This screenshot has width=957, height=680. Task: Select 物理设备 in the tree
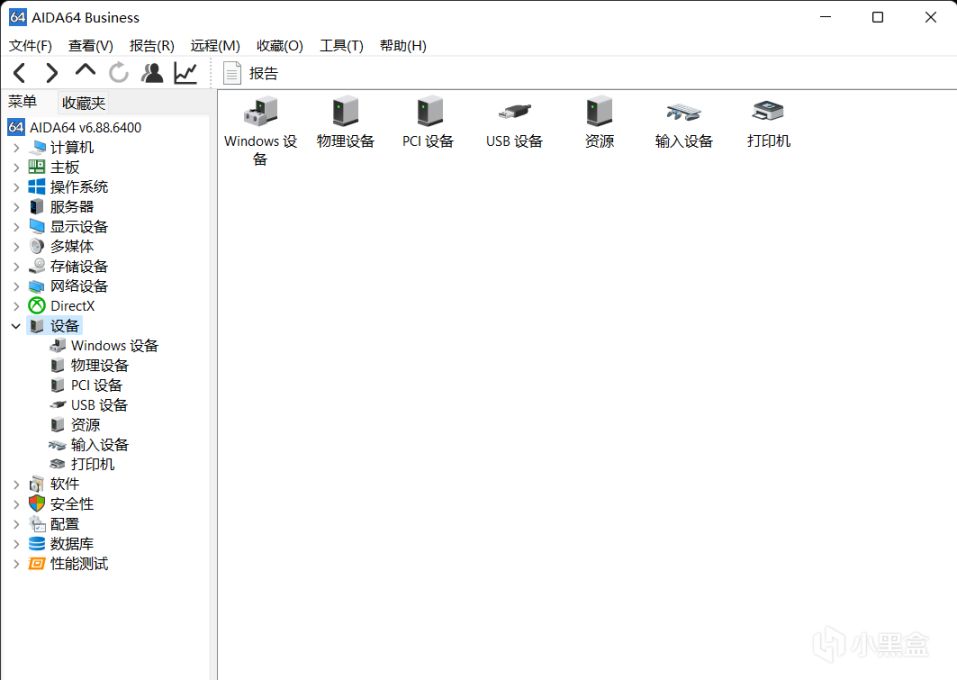point(99,366)
